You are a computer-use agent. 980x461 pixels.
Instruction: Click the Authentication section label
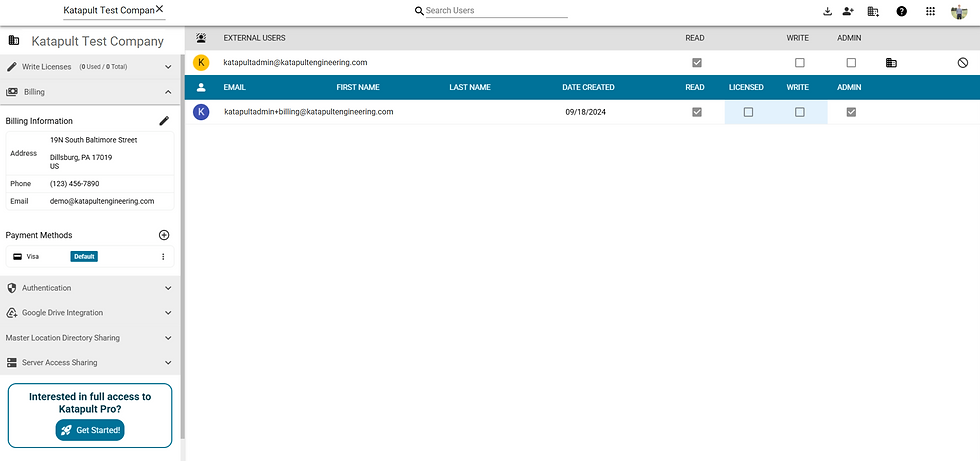(x=46, y=288)
